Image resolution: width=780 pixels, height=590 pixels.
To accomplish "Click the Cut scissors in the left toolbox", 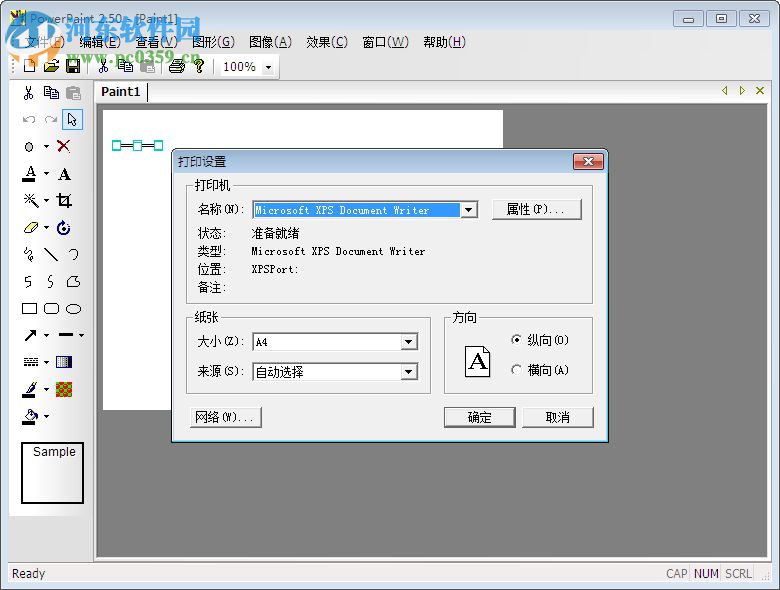I will pyautogui.click(x=28, y=93).
